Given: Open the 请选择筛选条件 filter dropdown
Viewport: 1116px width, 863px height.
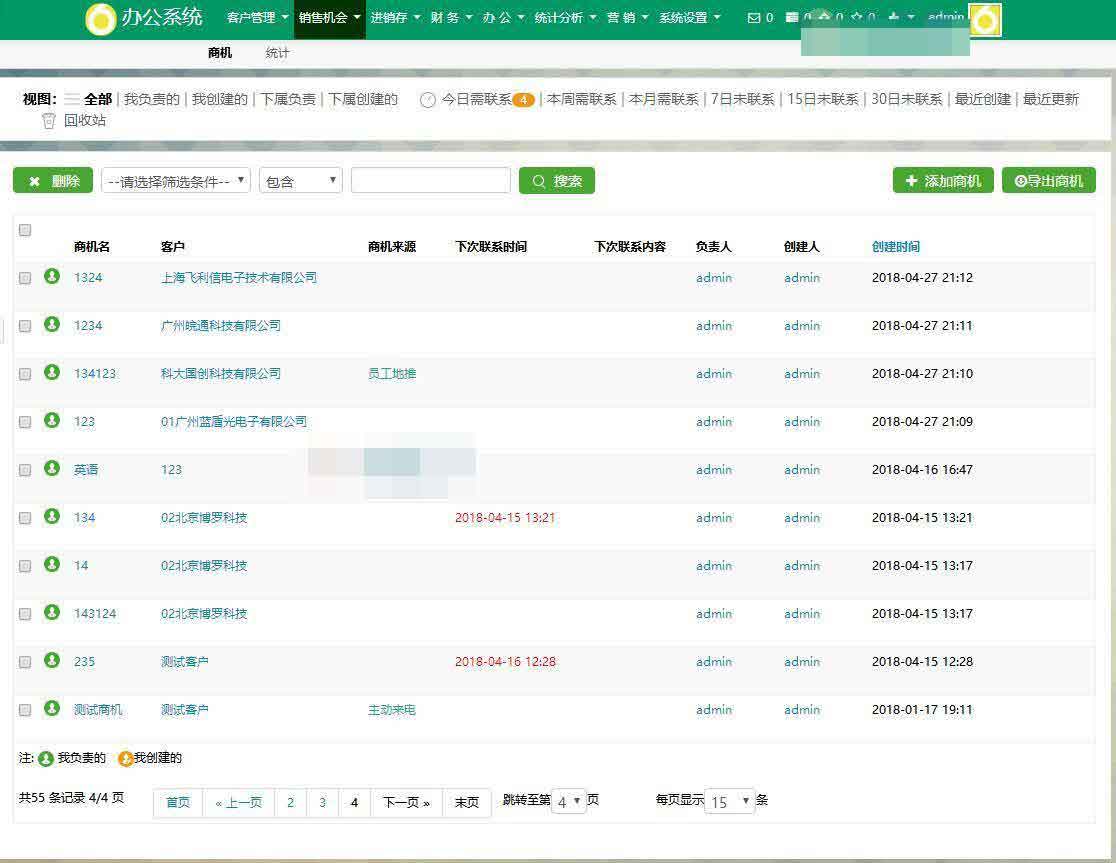Looking at the screenshot, I should [176, 181].
